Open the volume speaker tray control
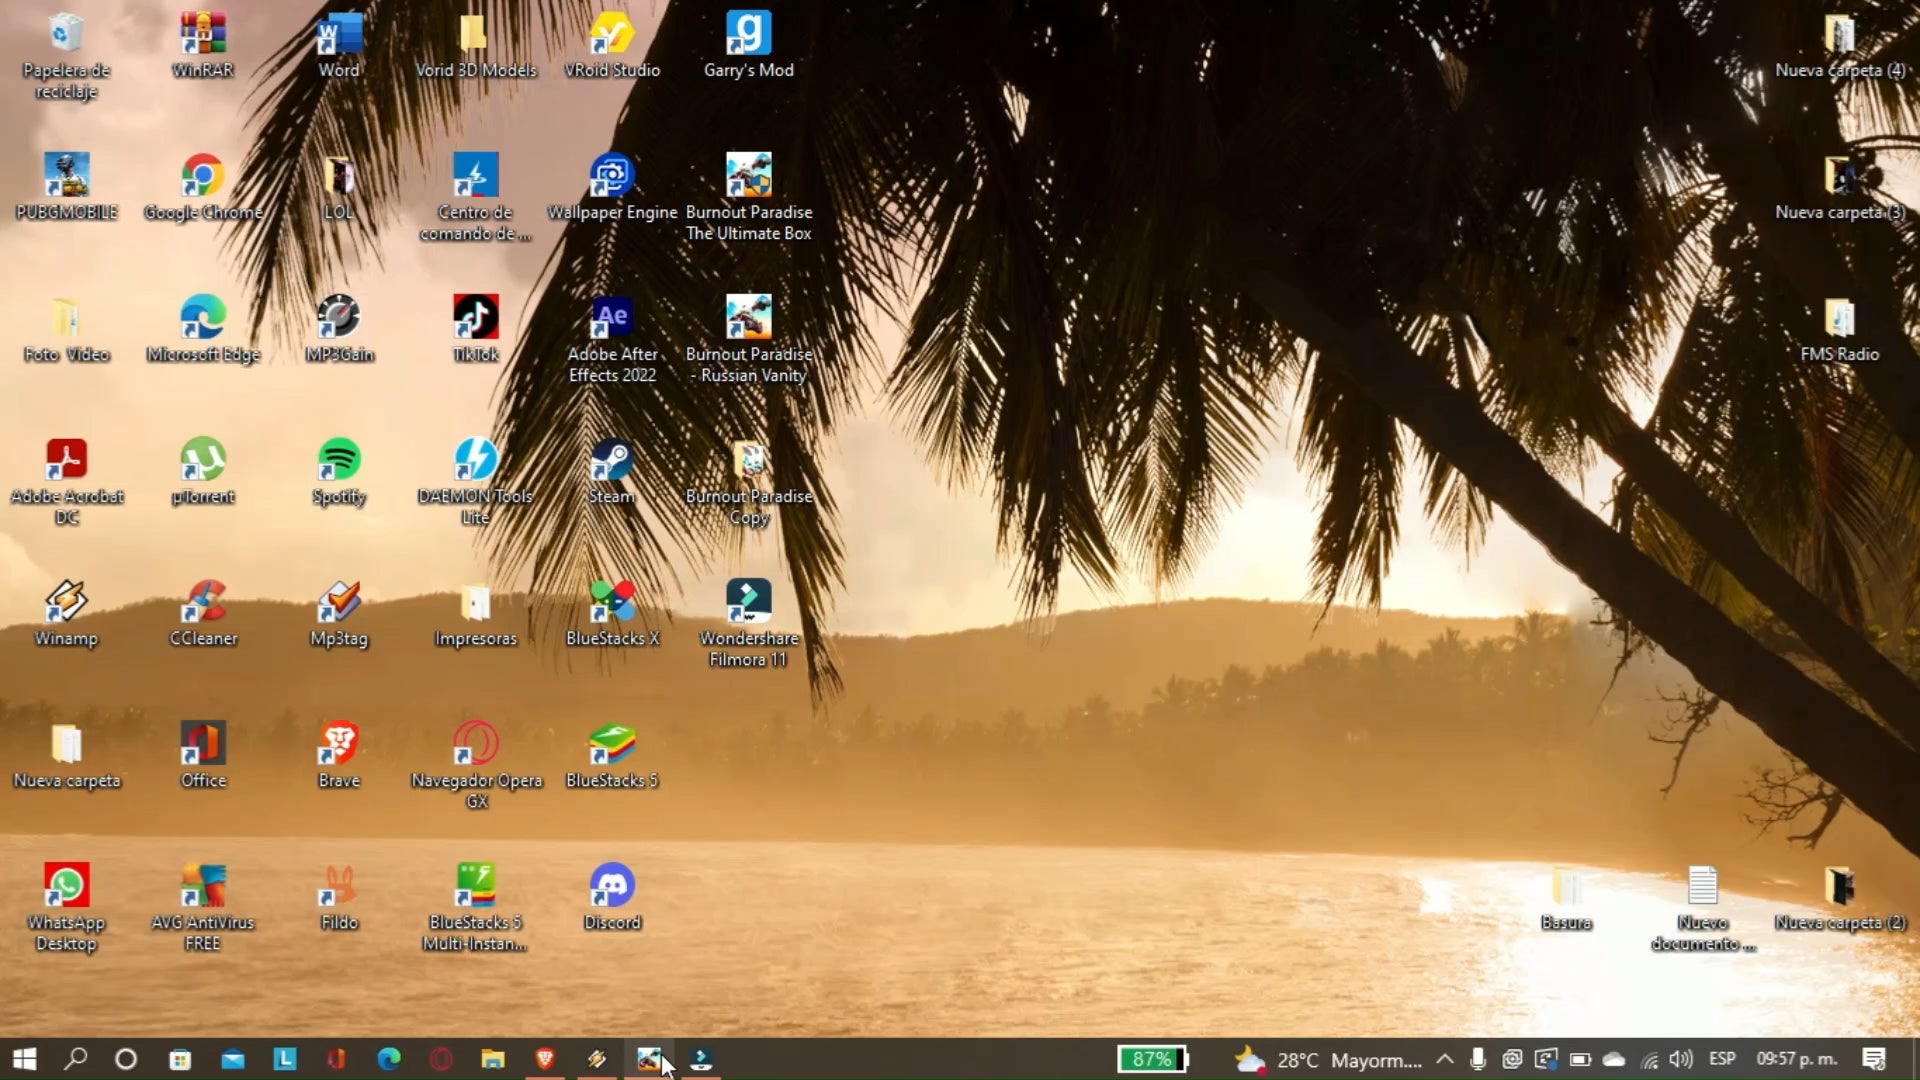1920x1080 pixels. 1681,1059
